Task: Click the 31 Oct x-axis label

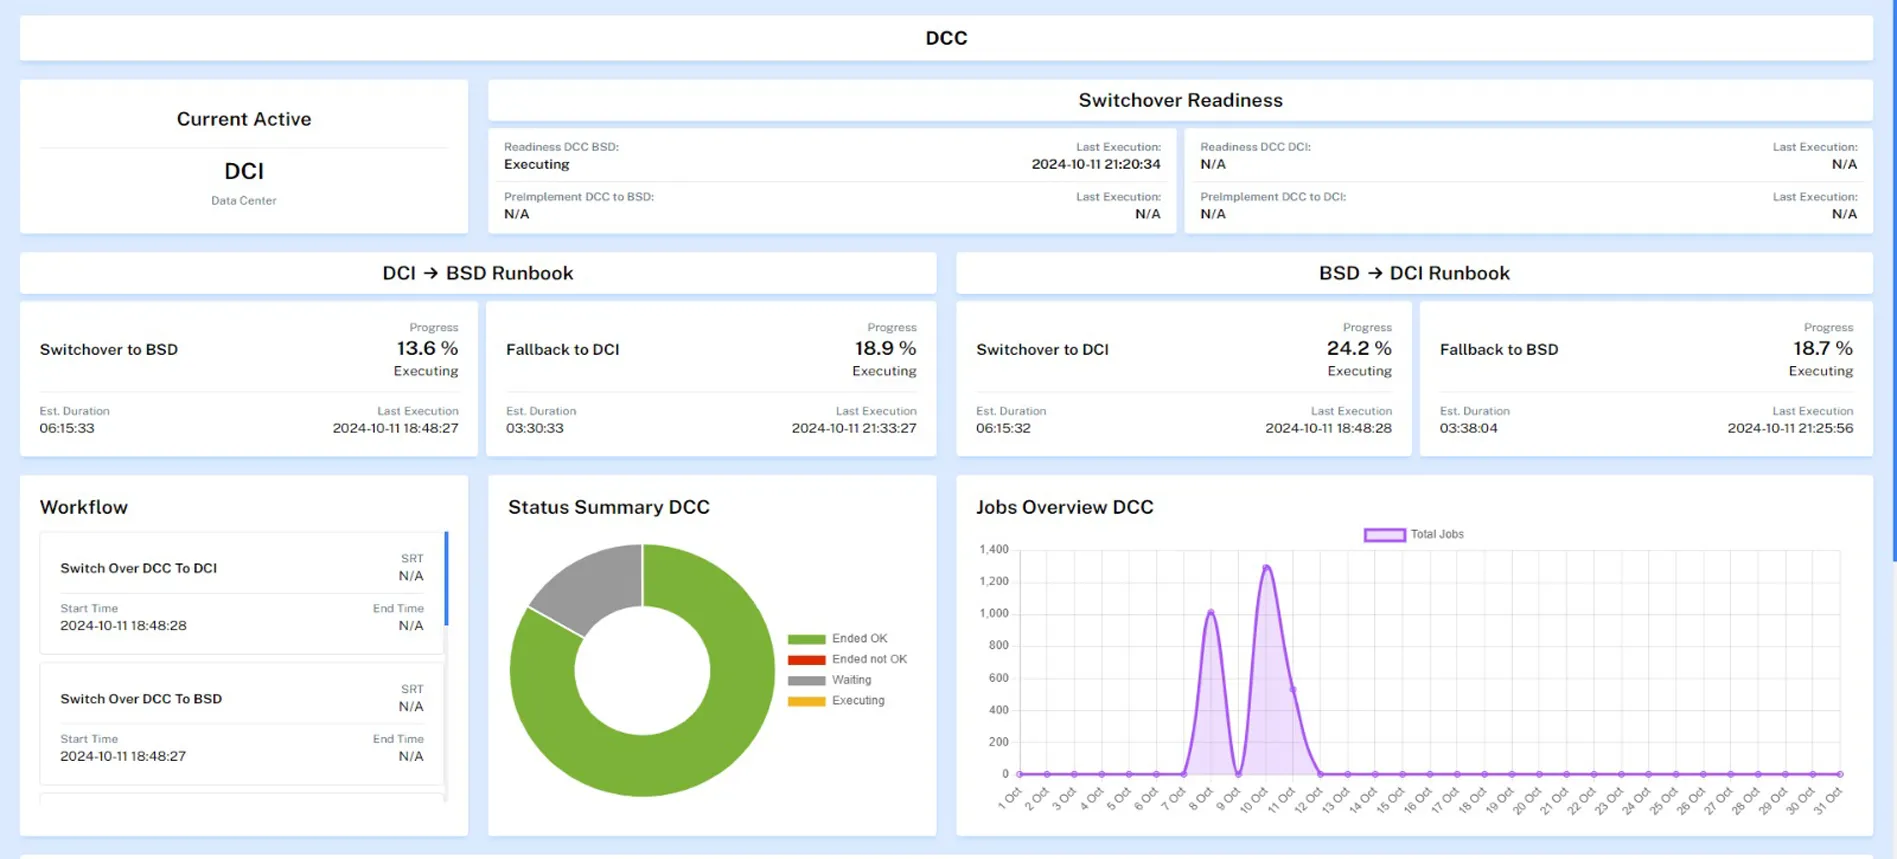Action: [1827, 801]
